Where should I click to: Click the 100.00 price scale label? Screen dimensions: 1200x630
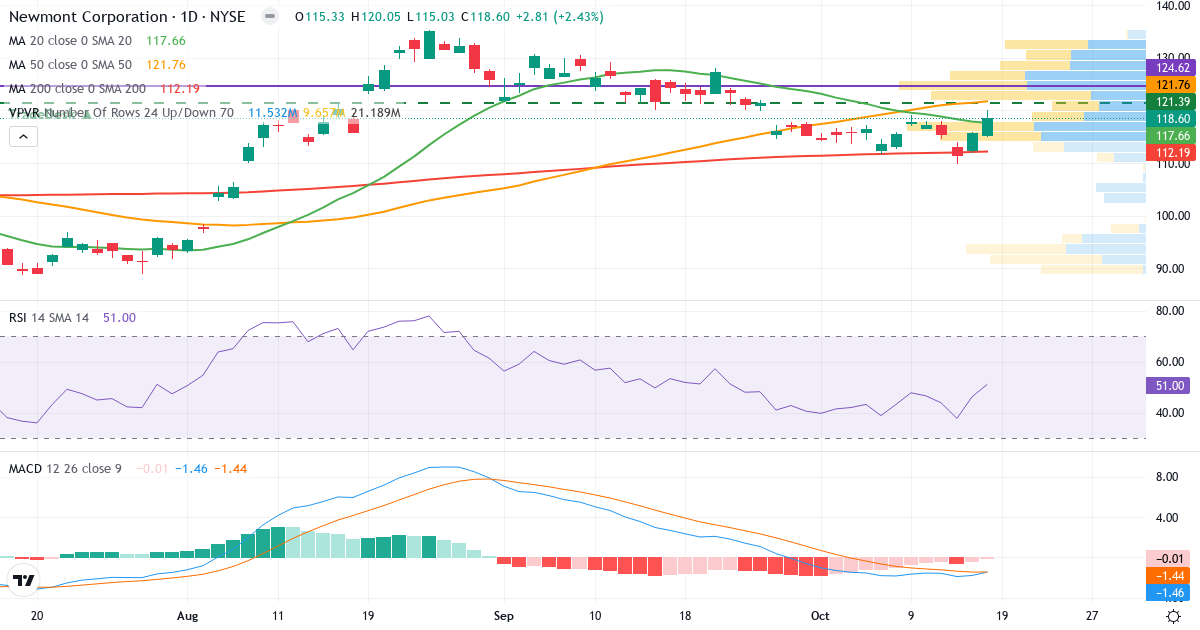point(1171,216)
